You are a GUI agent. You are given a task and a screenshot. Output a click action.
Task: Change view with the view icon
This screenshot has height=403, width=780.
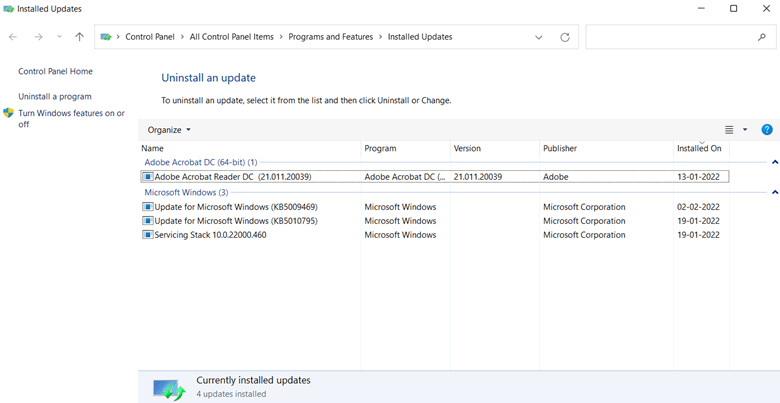[729, 130]
